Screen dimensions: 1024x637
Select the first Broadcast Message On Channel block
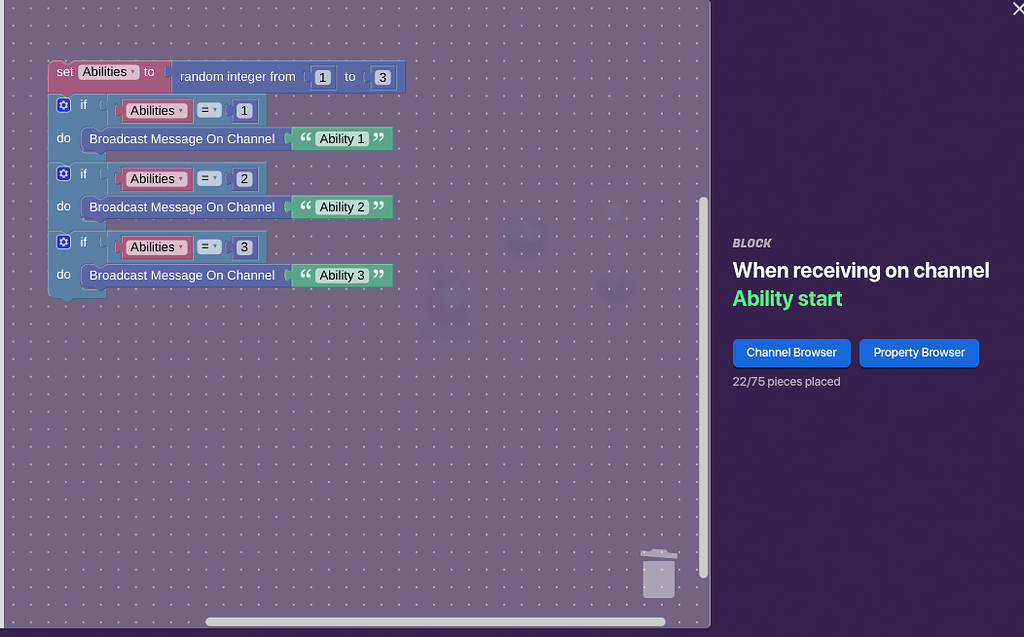point(182,139)
